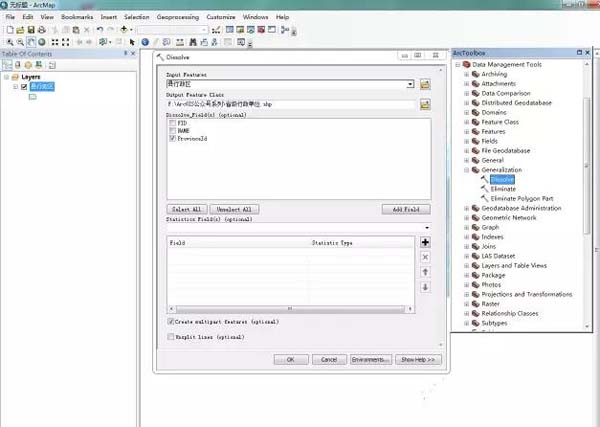Collapse the Generalization toolset

point(466,170)
